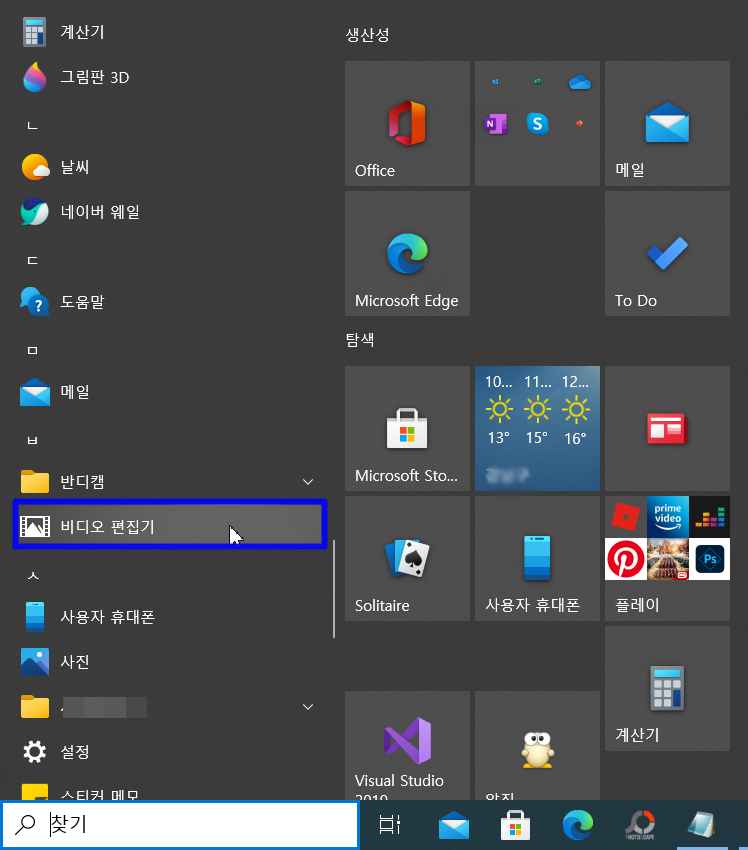The image size is (748, 850).
Task: Open OneNote in the Office apps folder tile
Action: (x=495, y=124)
